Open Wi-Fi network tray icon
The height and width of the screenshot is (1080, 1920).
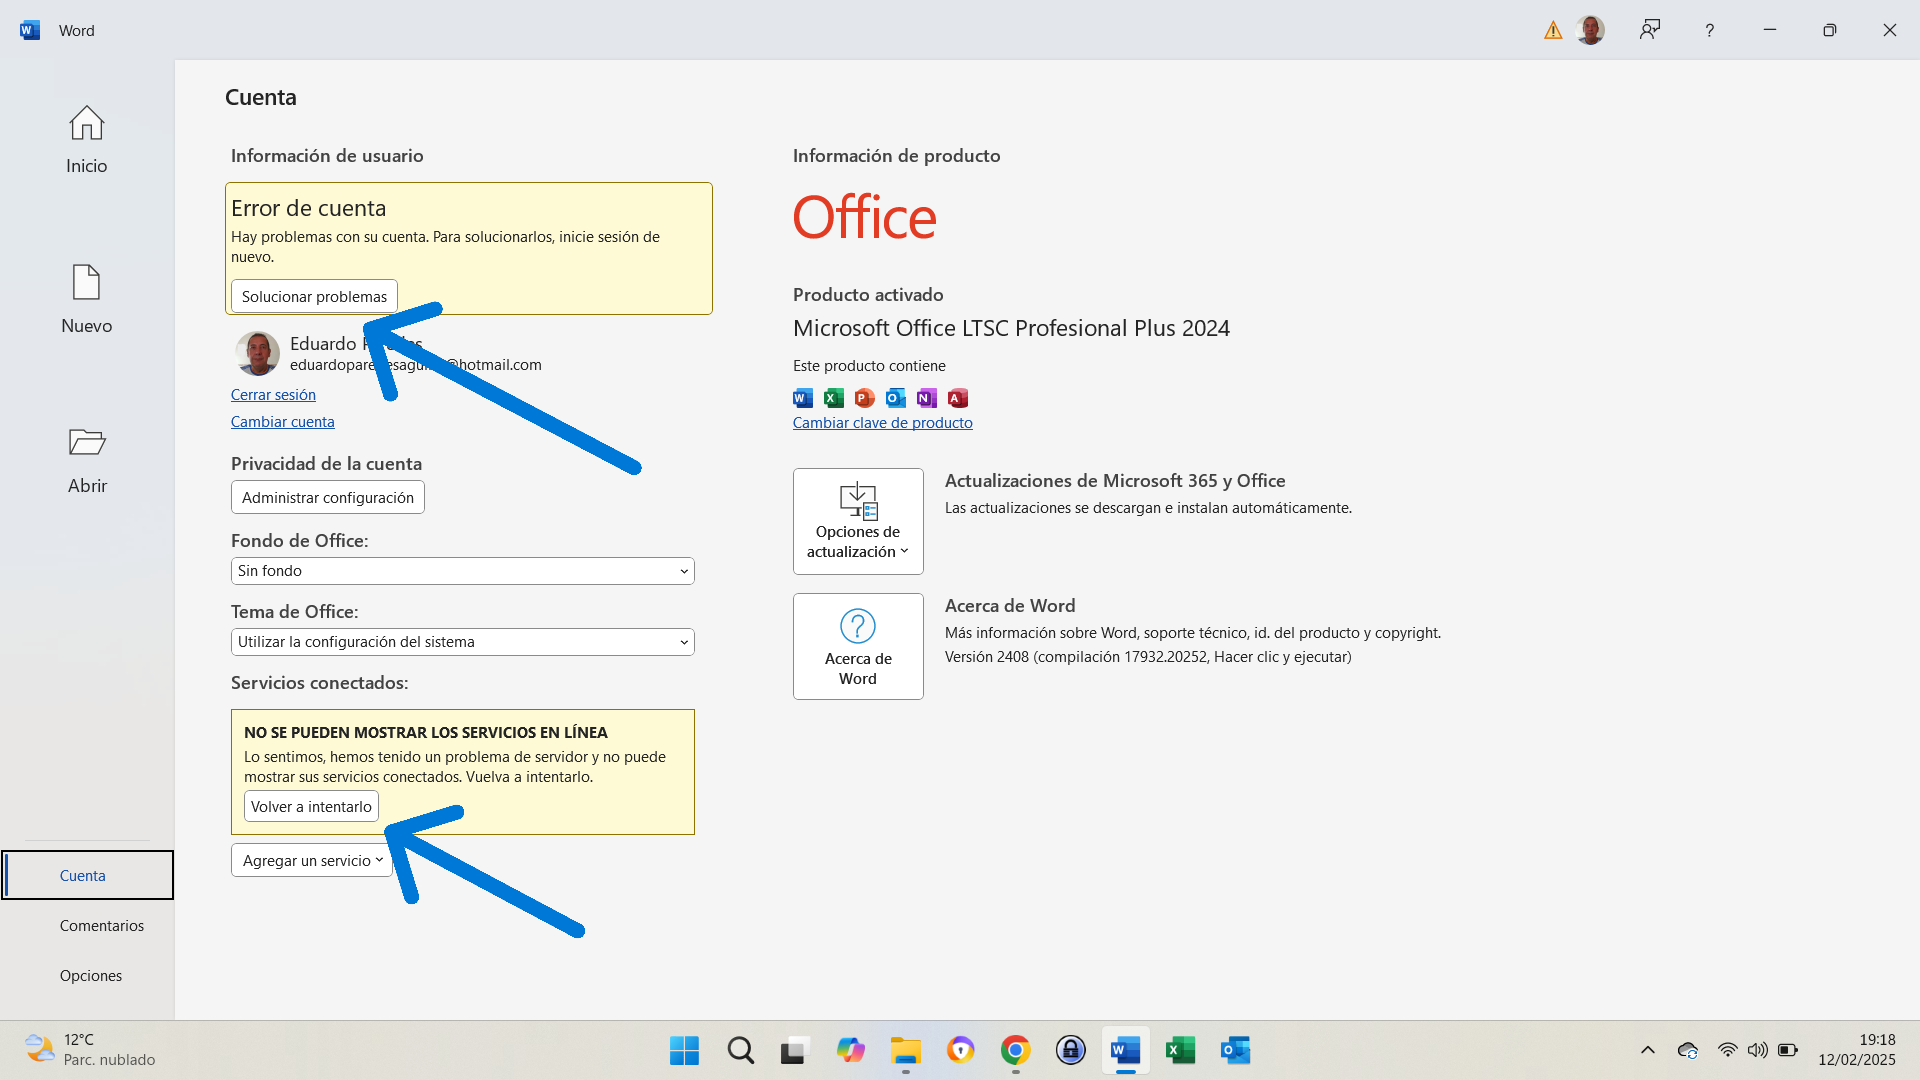pyautogui.click(x=1727, y=1050)
